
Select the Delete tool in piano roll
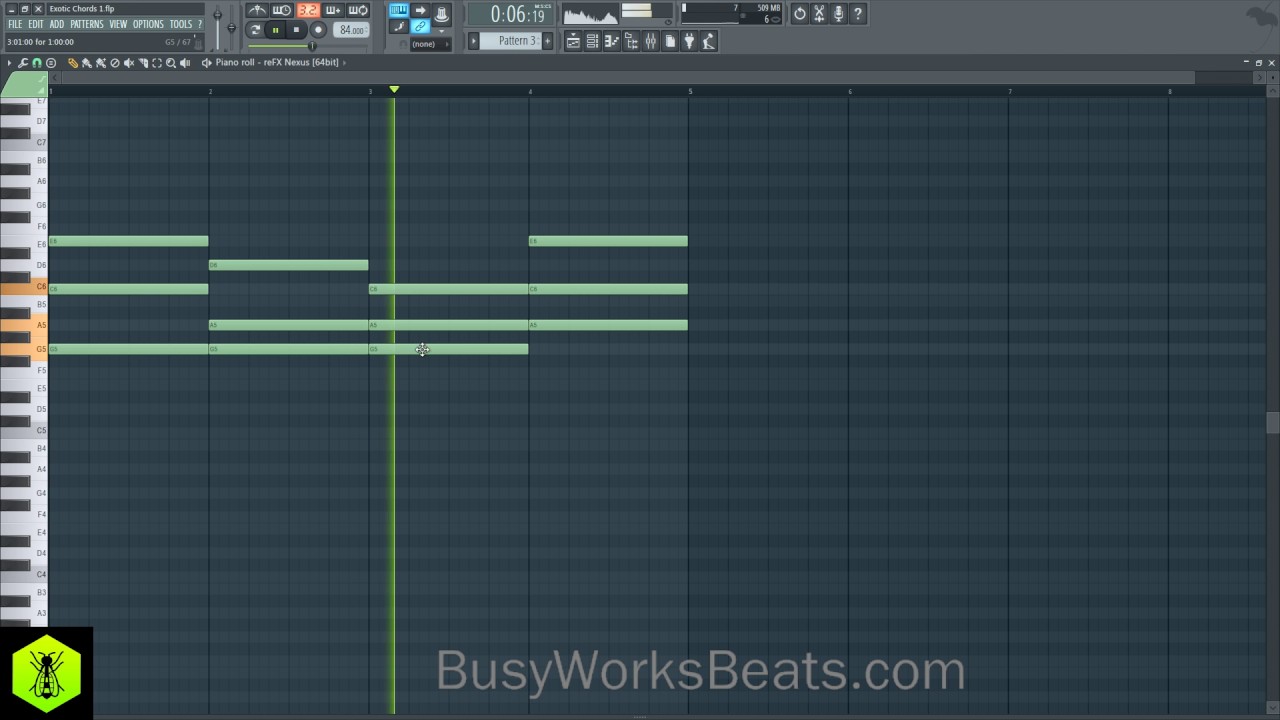pos(114,62)
